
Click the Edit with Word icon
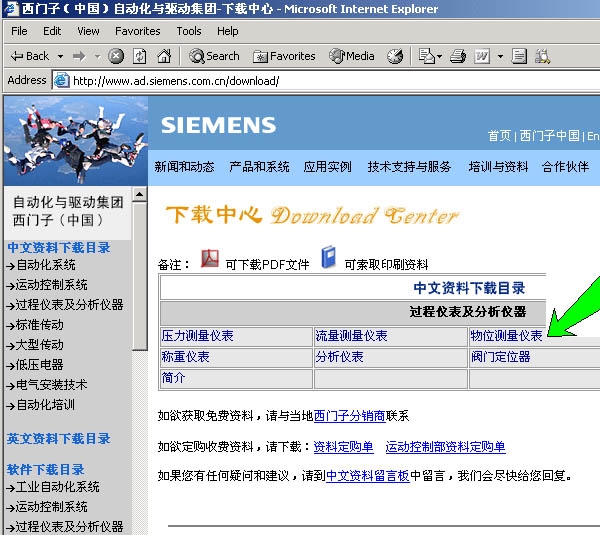(x=482, y=56)
